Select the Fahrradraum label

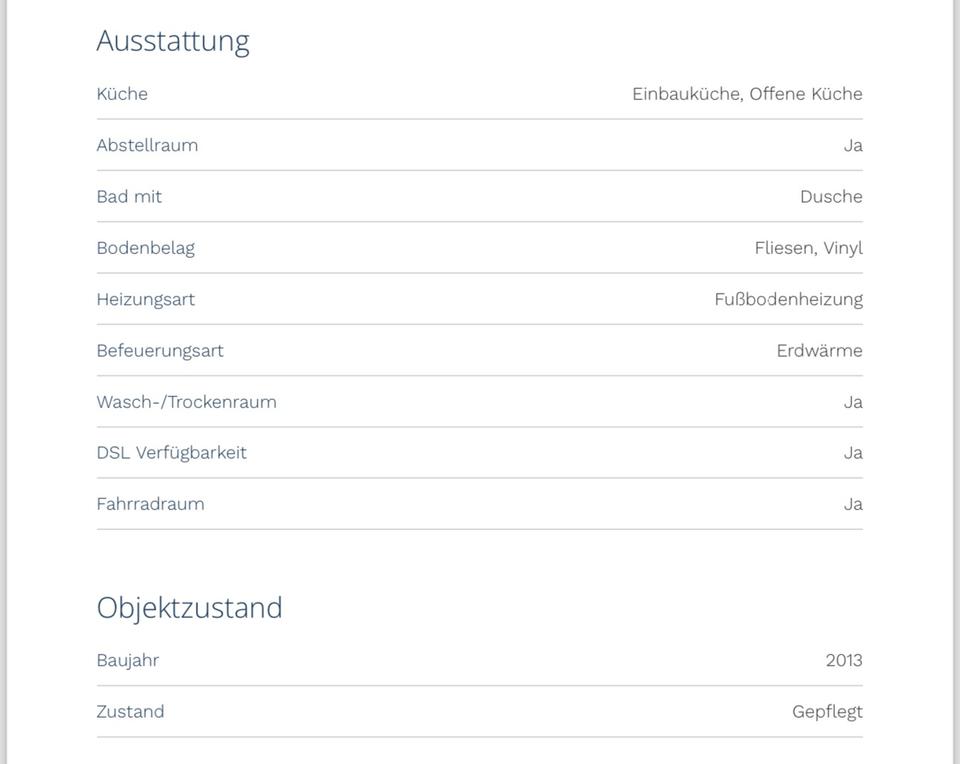tap(150, 504)
